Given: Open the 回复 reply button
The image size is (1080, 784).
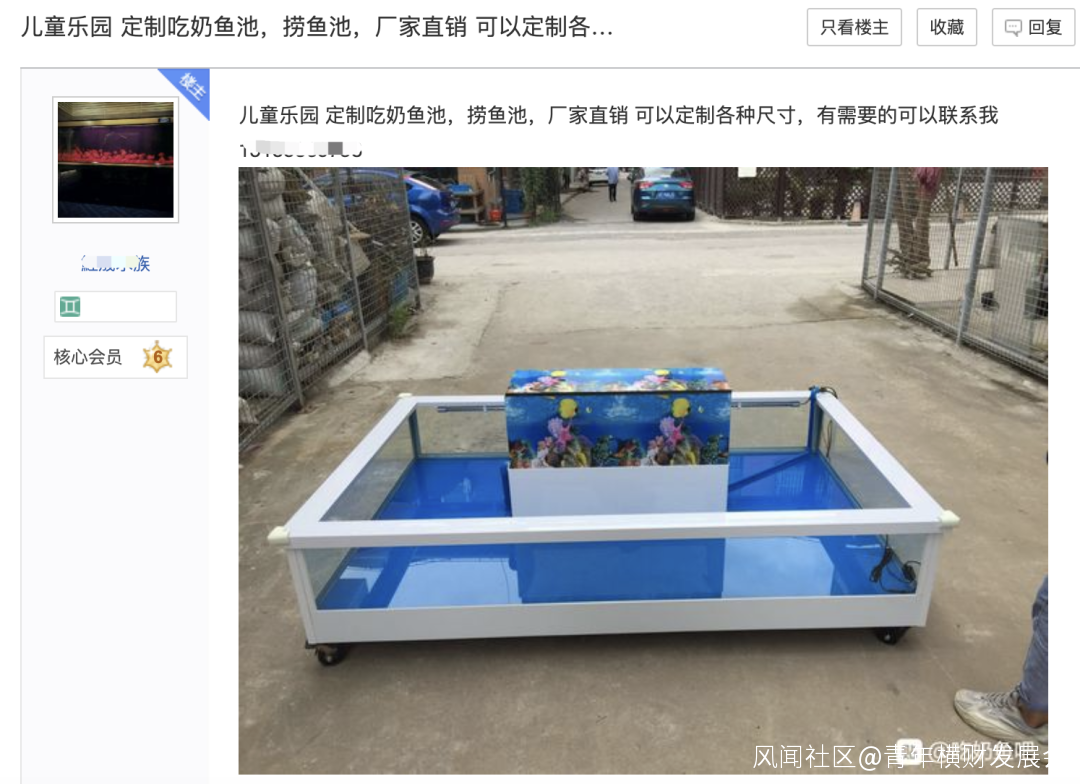Looking at the screenshot, I should click(x=1033, y=28).
